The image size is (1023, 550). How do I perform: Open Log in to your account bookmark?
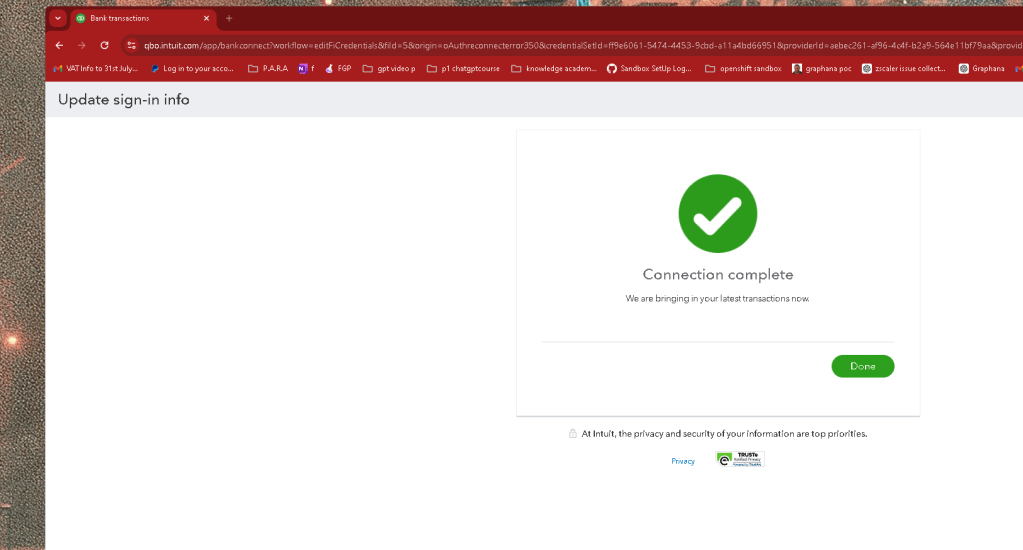tap(192, 69)
